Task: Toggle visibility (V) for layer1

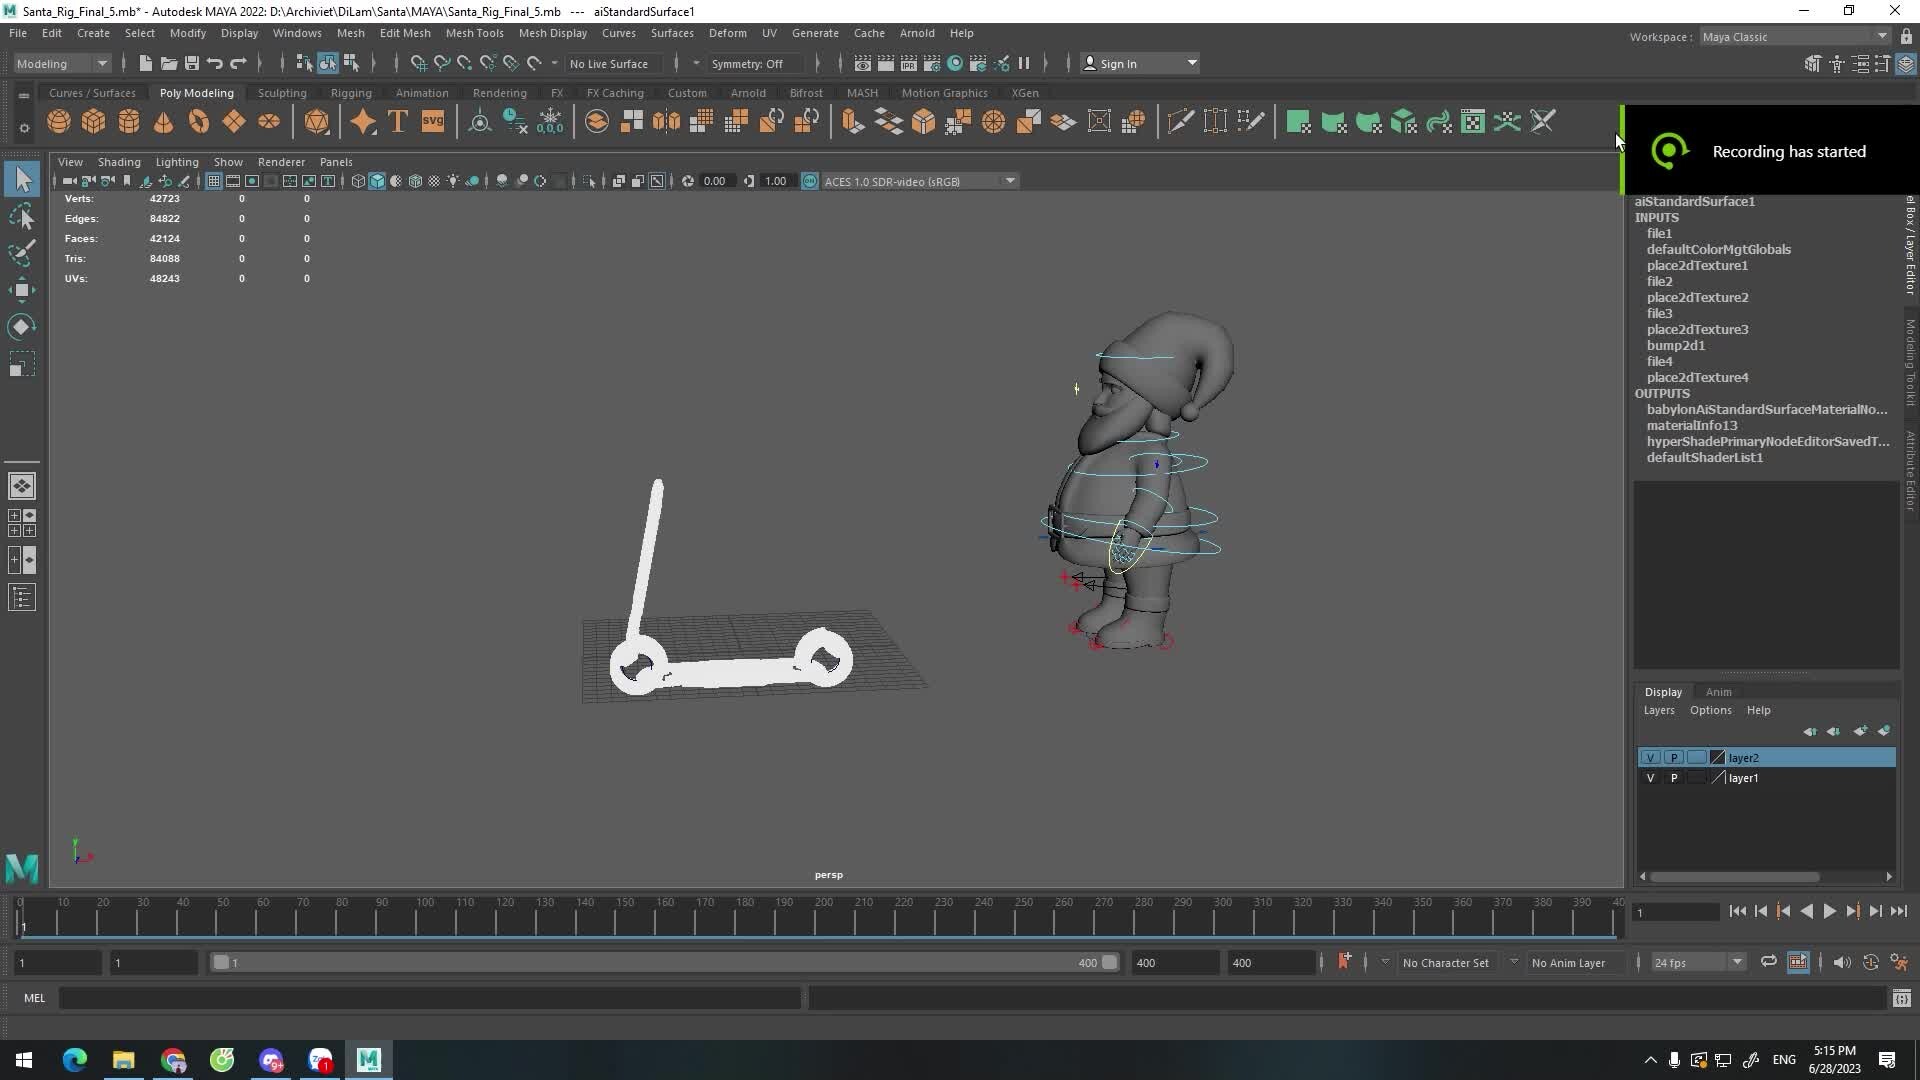Action: coord(1650,778)
